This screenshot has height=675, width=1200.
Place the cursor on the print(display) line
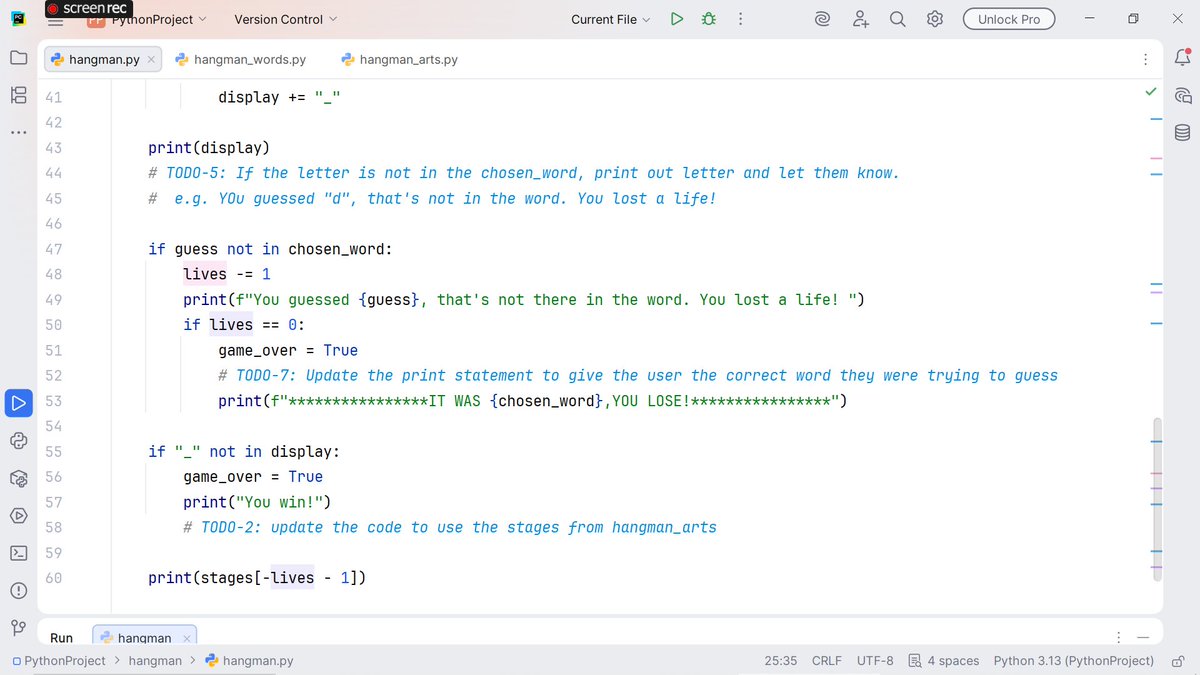point(209,148)
